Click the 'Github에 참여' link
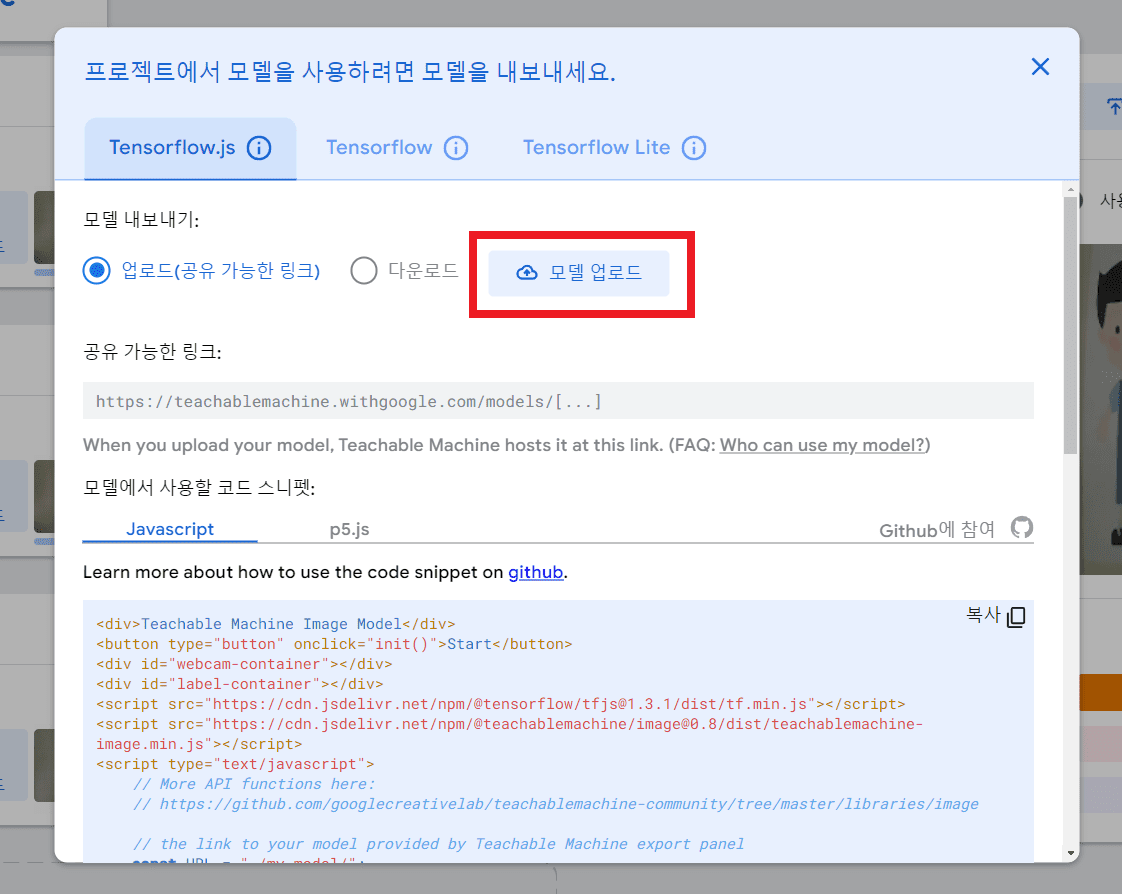This screenshot has height=894, width=1122. pos(937,530)
